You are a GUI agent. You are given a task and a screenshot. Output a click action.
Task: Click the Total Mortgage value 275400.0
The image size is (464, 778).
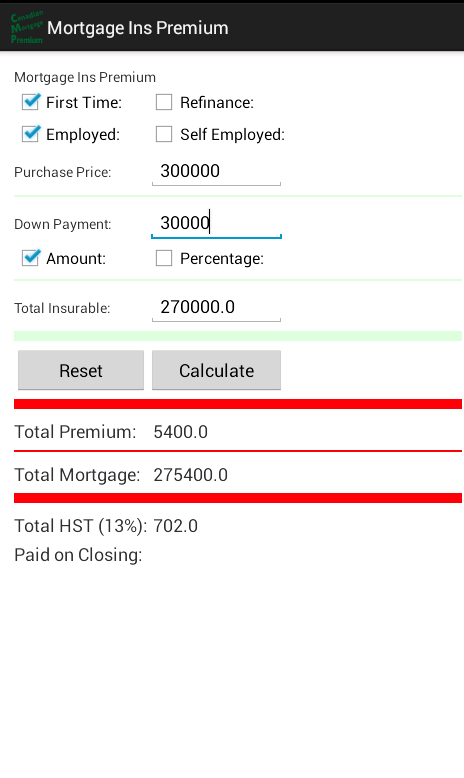pyautogui.click(x=190, y=475)
